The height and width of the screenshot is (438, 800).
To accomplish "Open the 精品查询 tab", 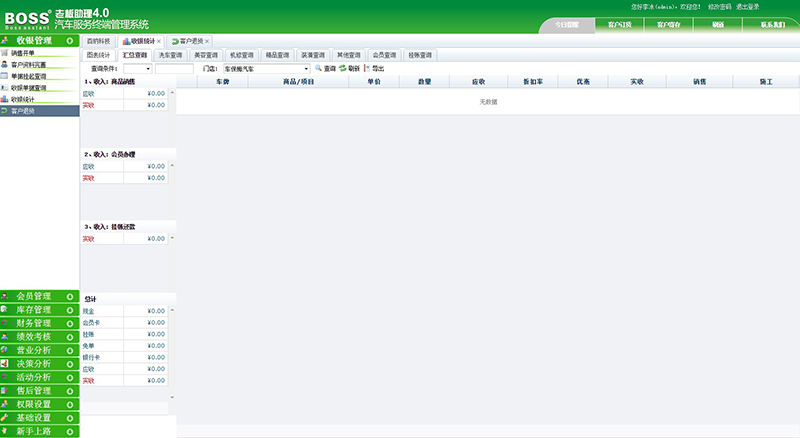I will [x=277, y=55].
